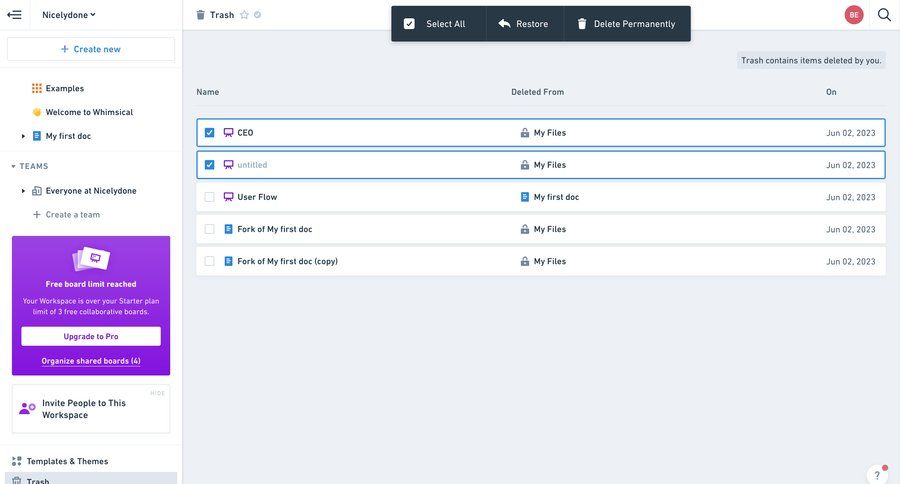This screenshot has width=900, height=484.
Task: Star the Trash page as favorite
Action: 244,15
